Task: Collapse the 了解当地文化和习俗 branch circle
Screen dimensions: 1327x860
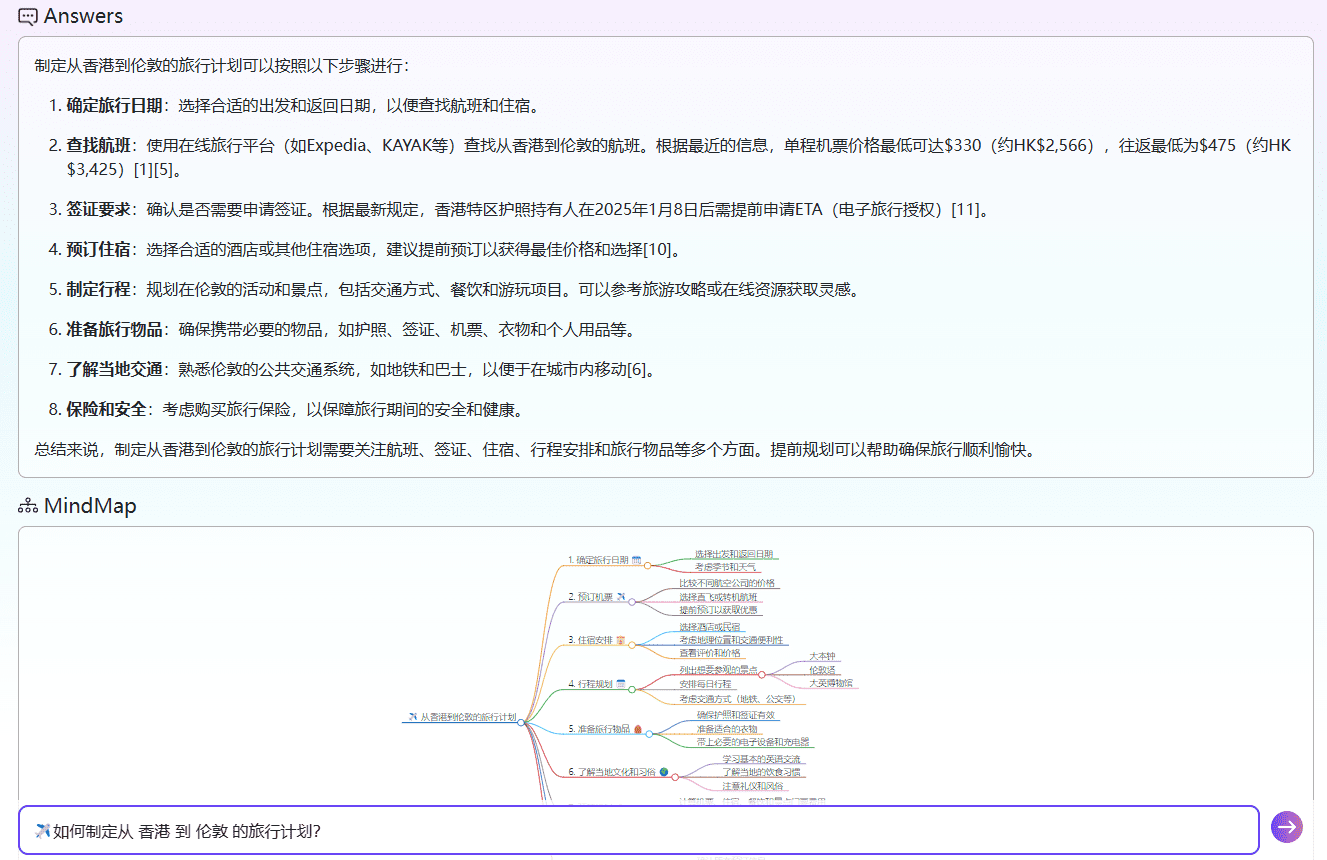Action: pos(674,777)
